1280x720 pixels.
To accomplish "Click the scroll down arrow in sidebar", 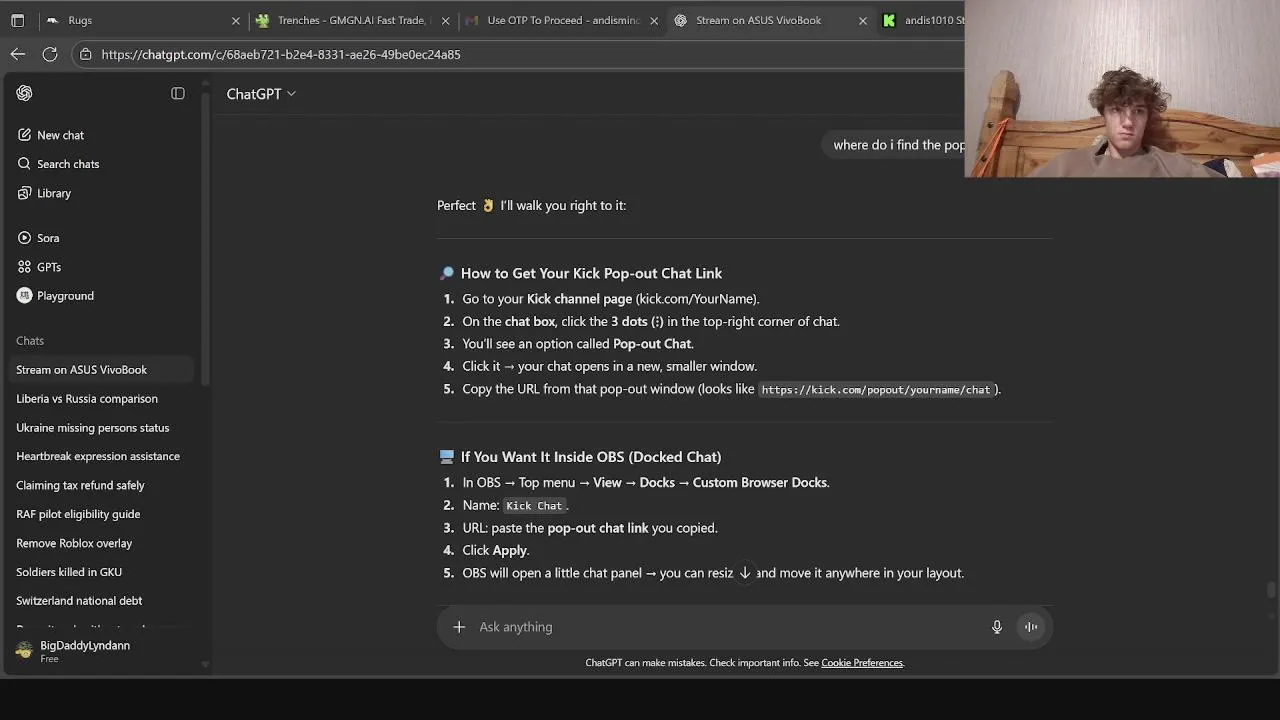I will (205, 664).
